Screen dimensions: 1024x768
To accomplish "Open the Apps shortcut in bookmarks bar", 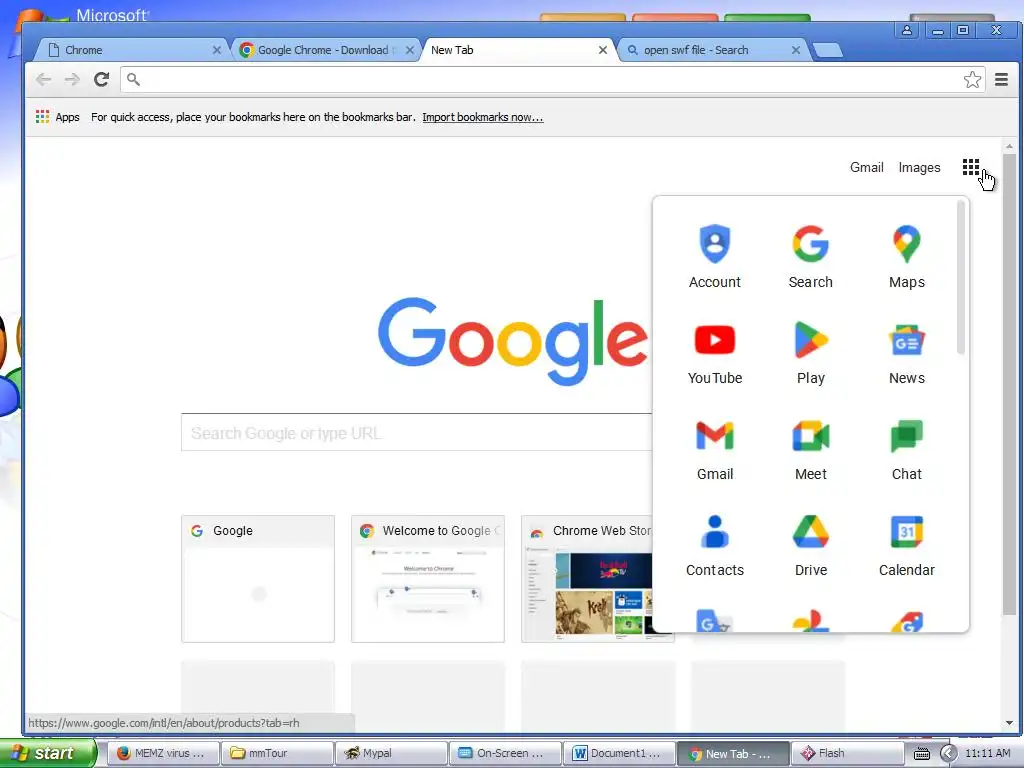I will coord(58,117).
